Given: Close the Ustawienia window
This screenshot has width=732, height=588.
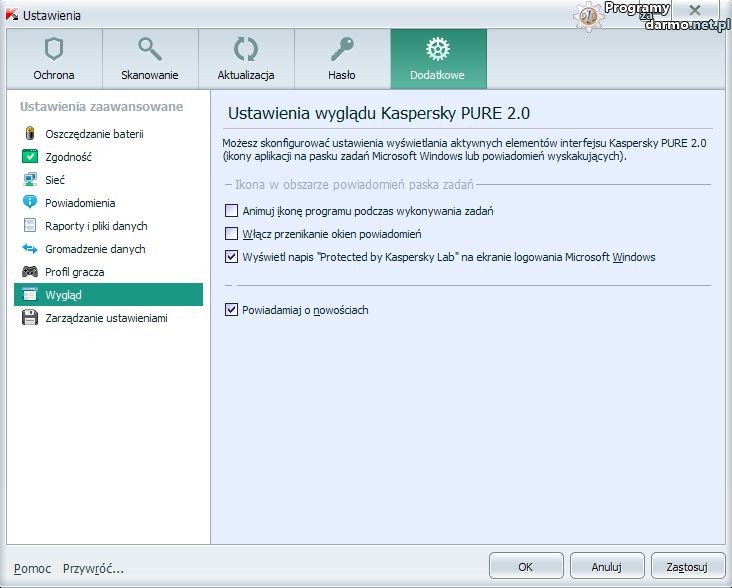Looking at the screenshot, I should [x=695, y=10].
